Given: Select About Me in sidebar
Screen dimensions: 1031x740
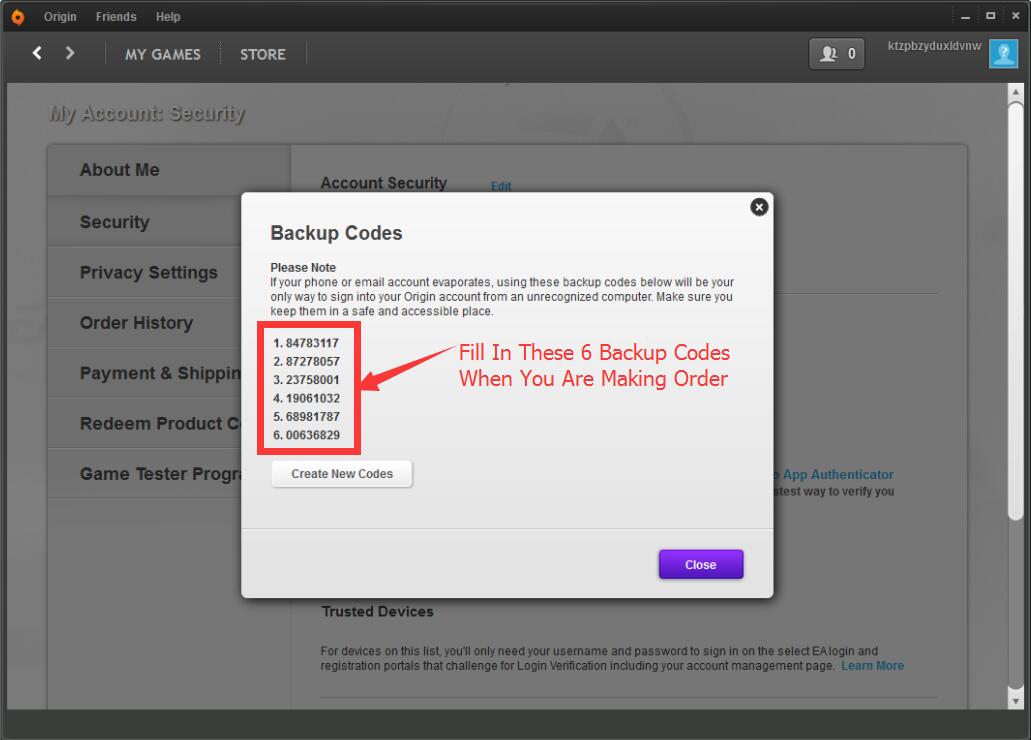Looking at the screenshot, I should pyautogui.click(x=120, y=170).
